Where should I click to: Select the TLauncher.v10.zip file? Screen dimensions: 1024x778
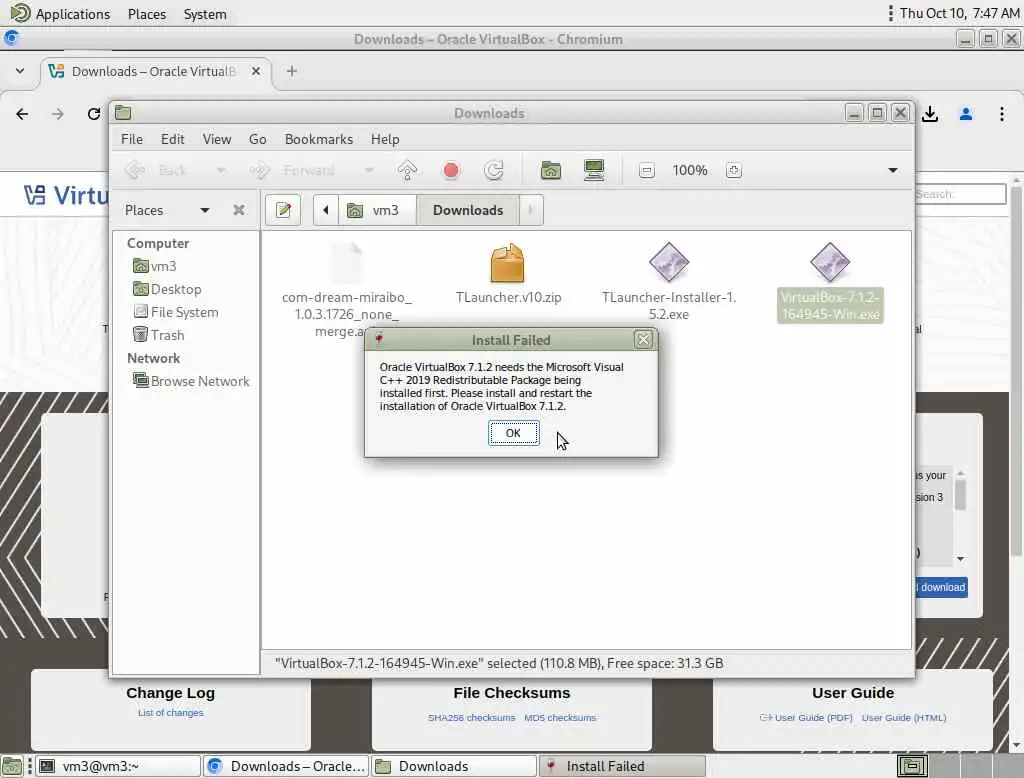pos(508,273)
